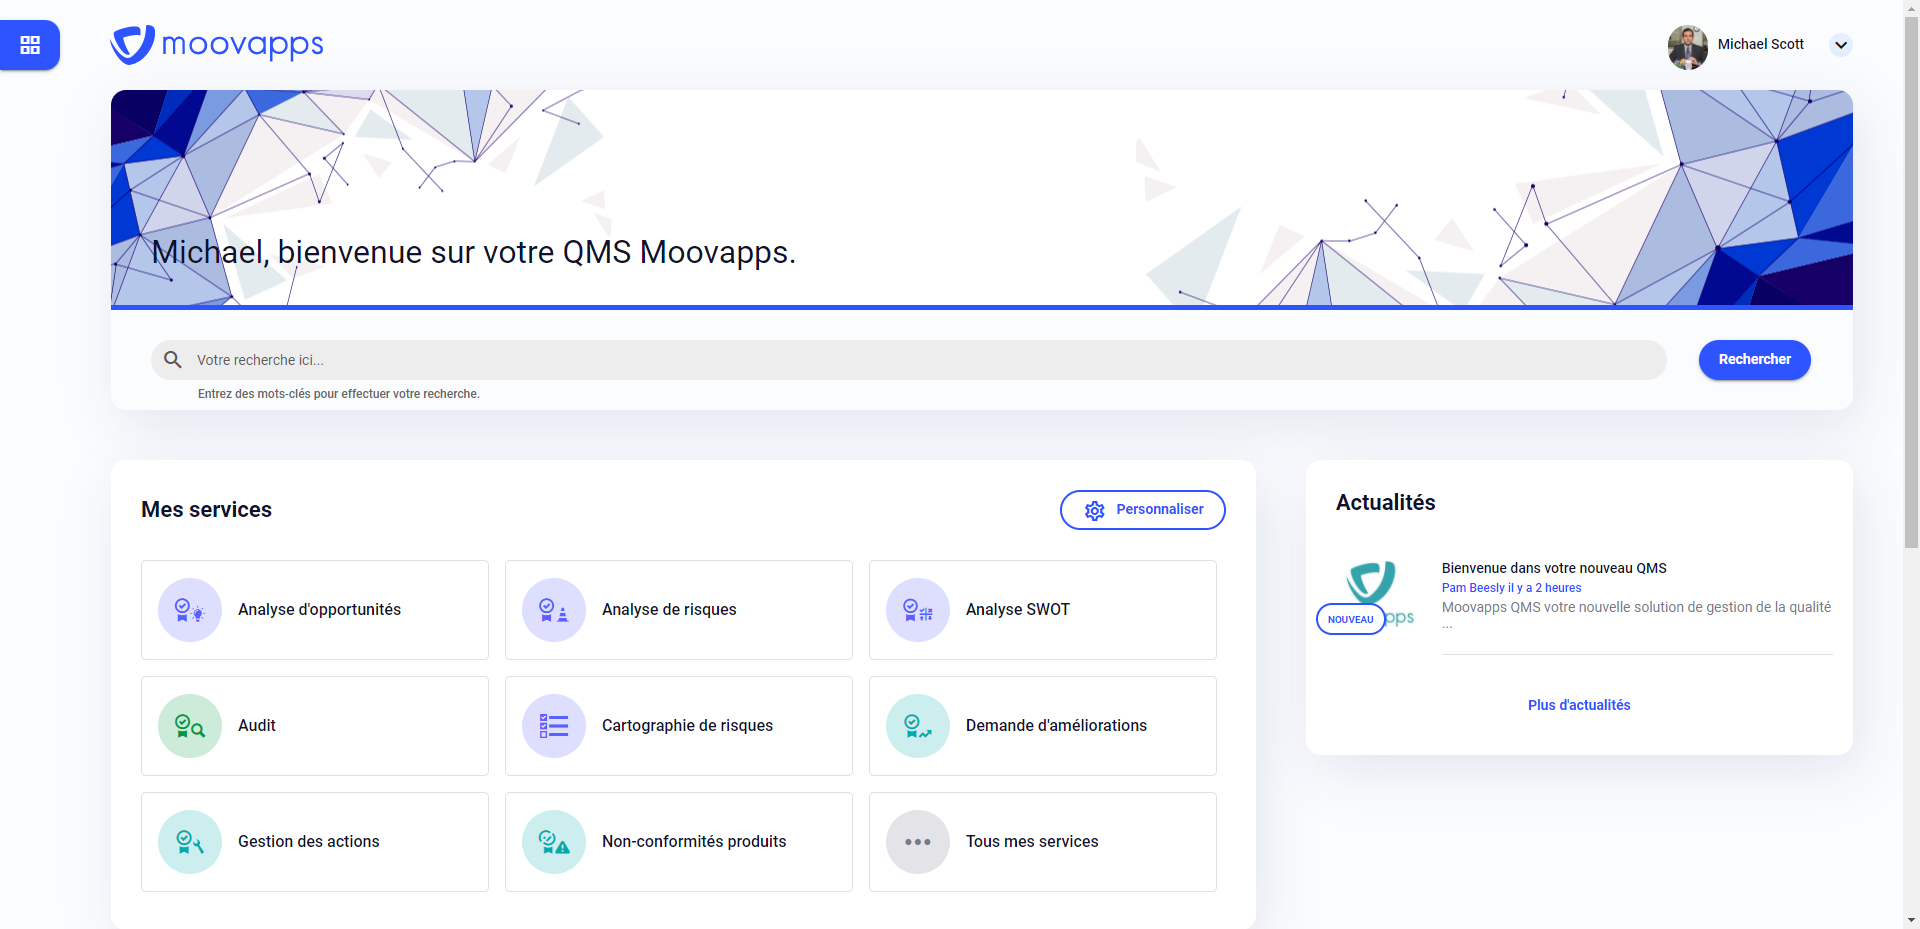Click the page vertical scrollbar
This screenshot has height=929, width=1920.
1911,300
